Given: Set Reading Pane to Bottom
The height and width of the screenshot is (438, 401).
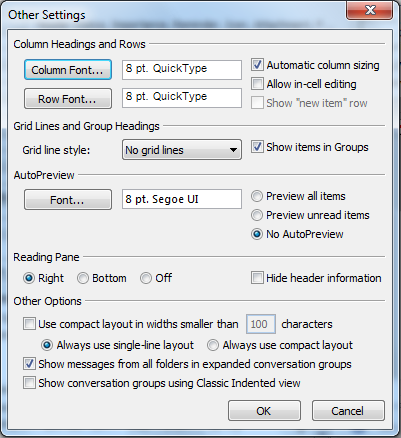Looking at the screenshot, I should point(83,278).
